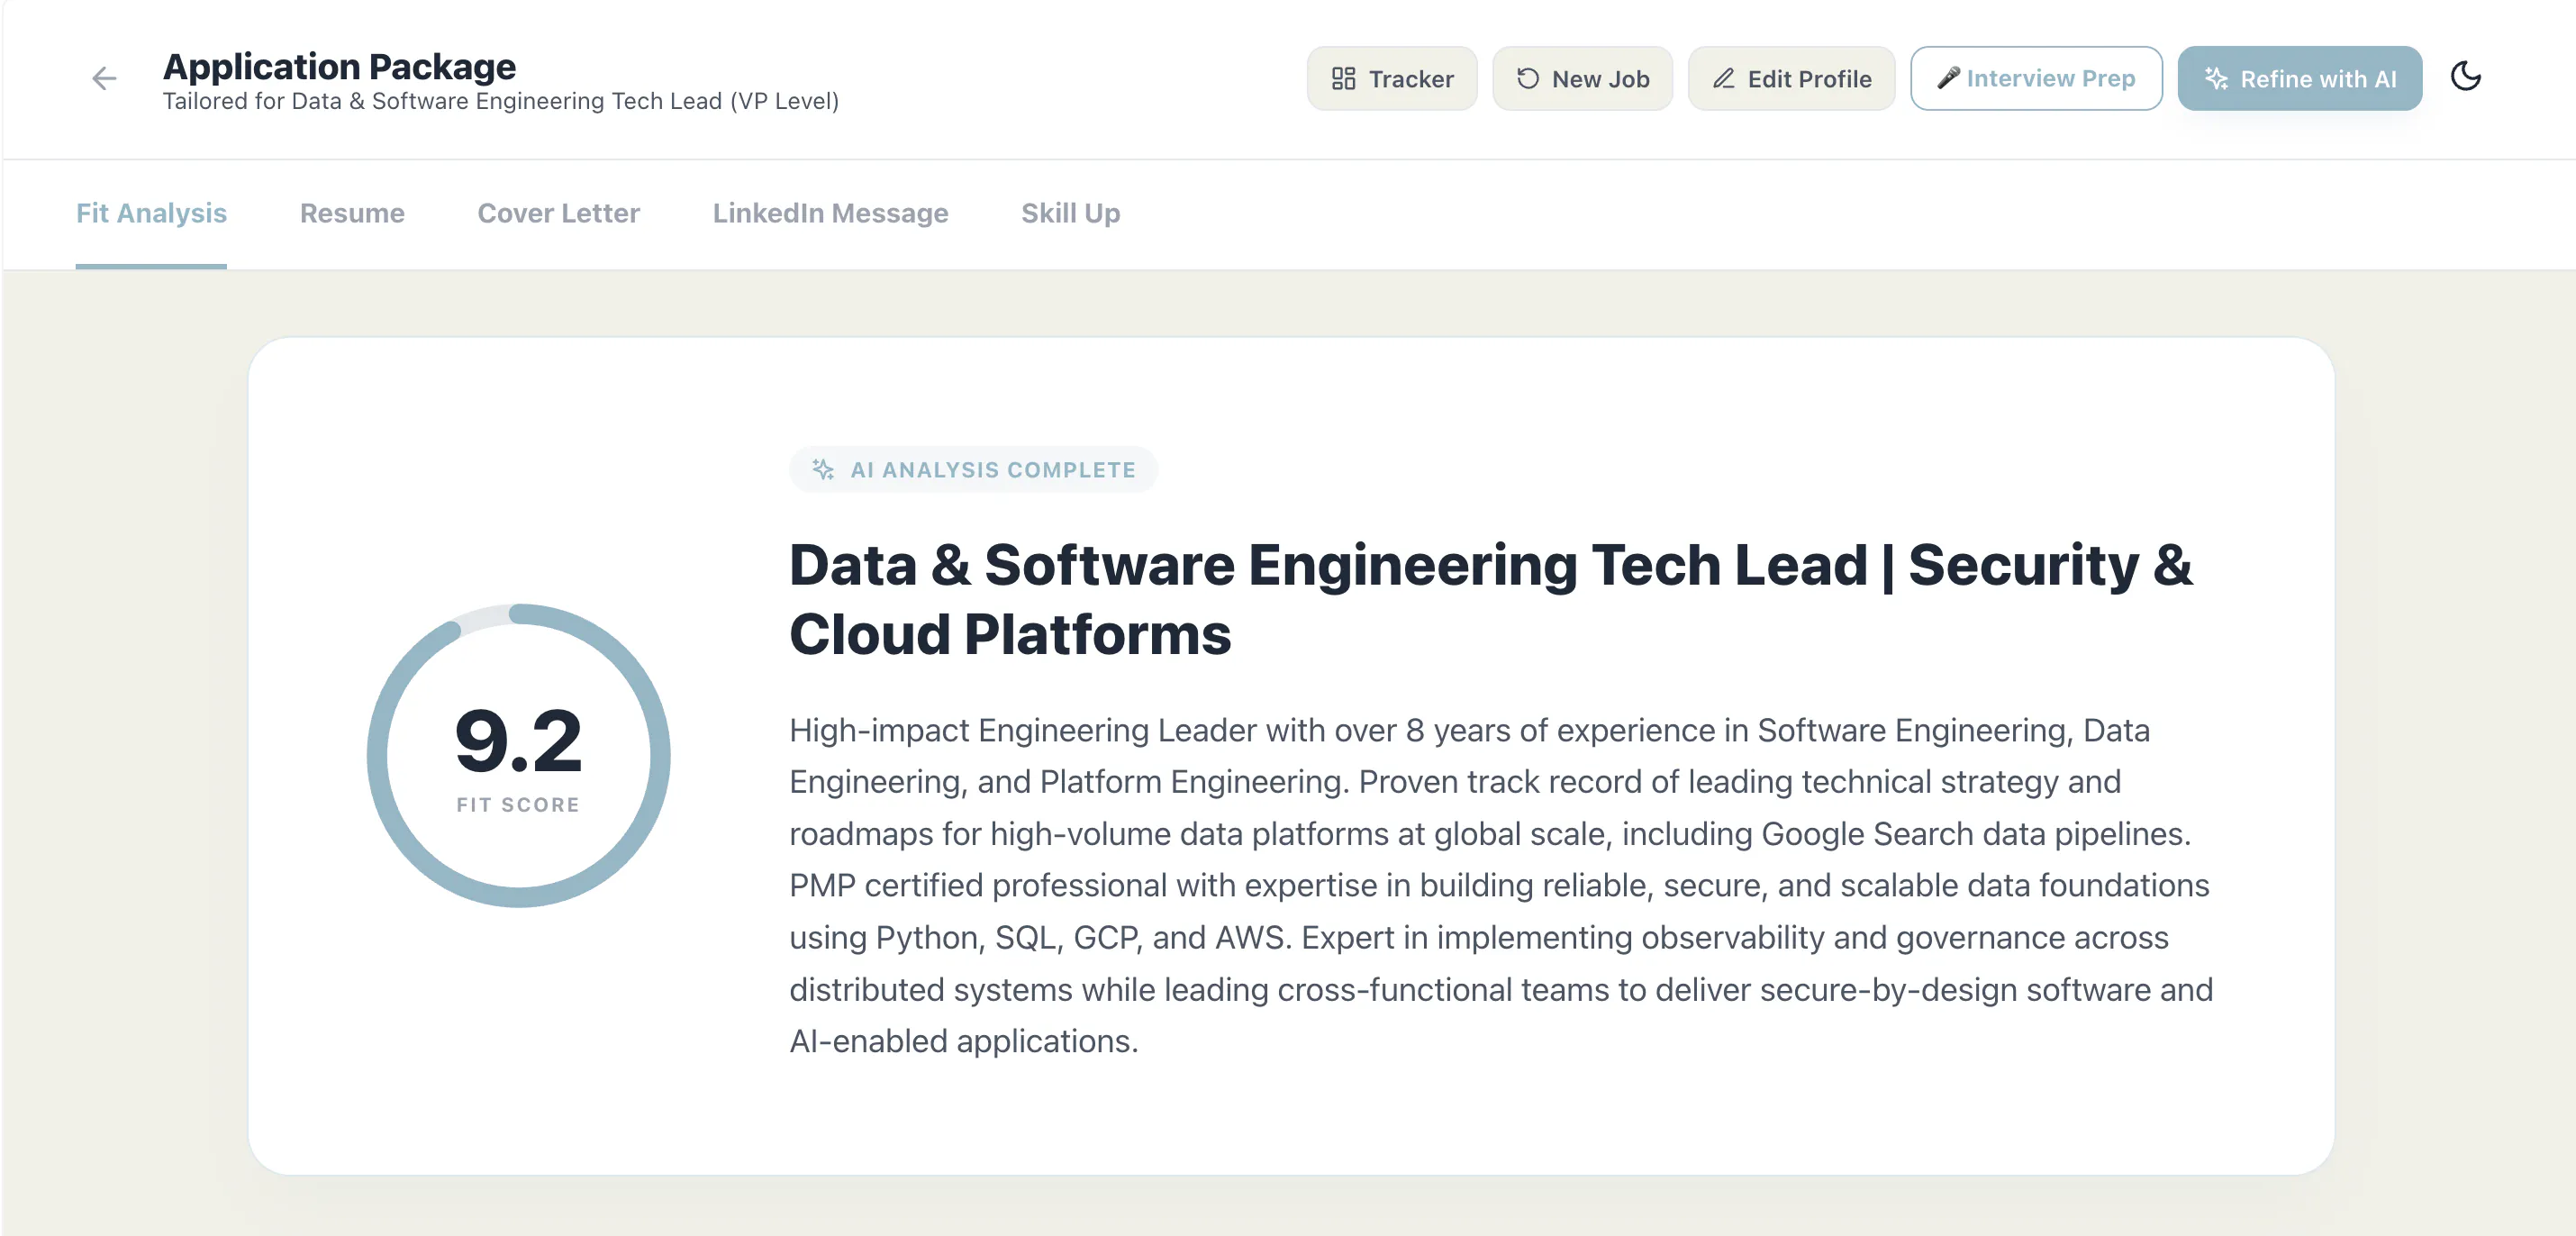Viewport: 2576px width, 1236px height.
Task: Select Refine with AI button
Action: click(2299, 78)
